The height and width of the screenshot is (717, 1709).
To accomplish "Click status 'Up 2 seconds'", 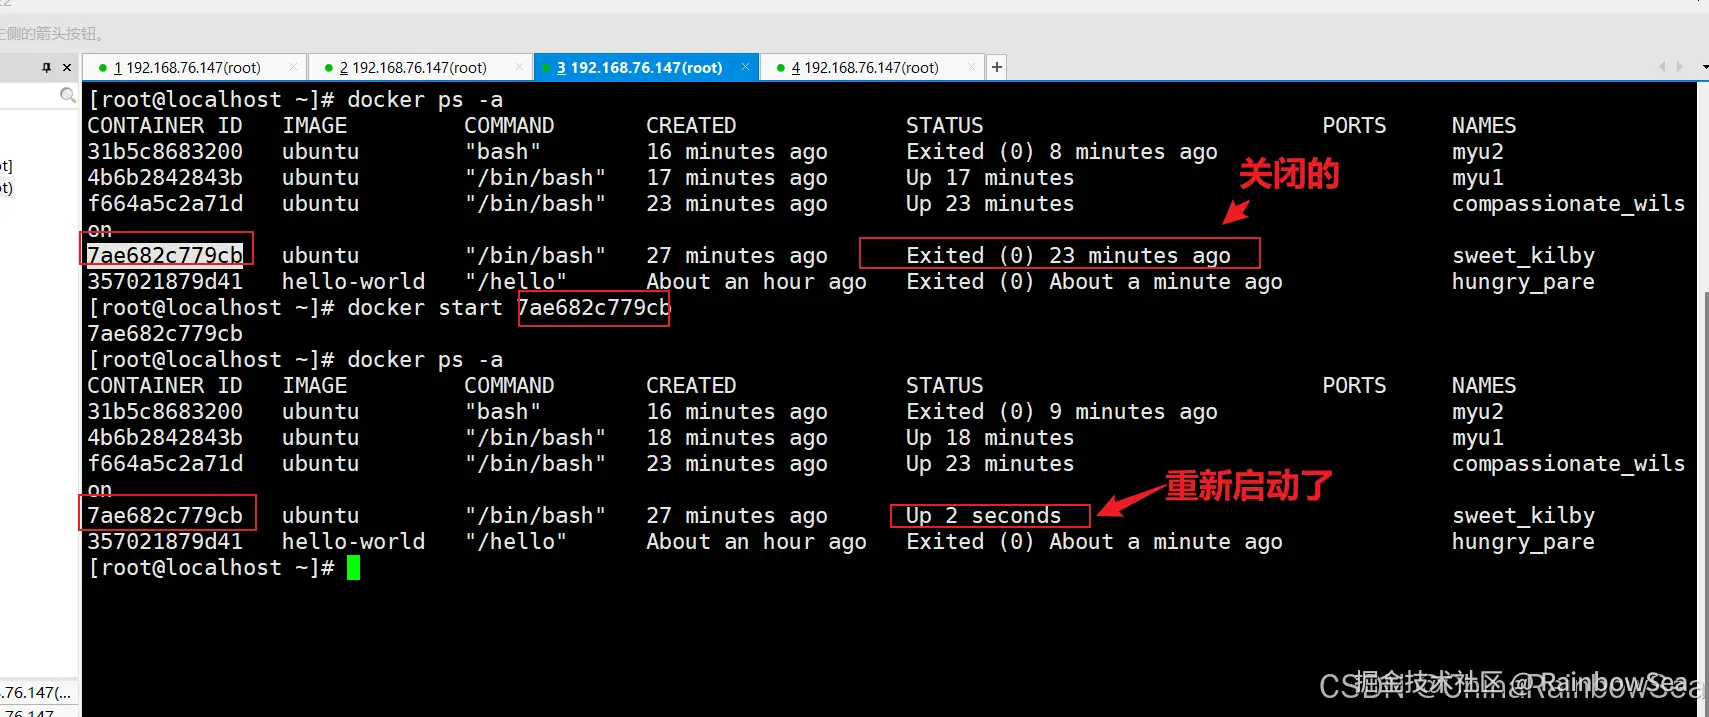I will coord(984,516).
